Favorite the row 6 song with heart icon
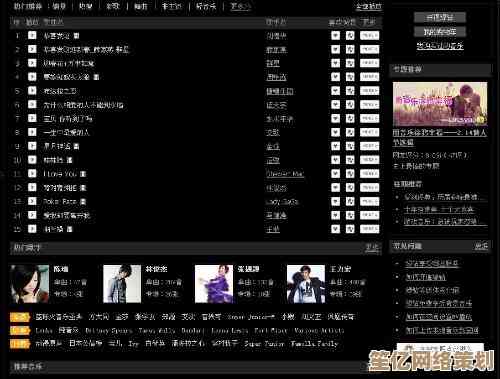The image size is (500, 379). click(x=335, y=105)
